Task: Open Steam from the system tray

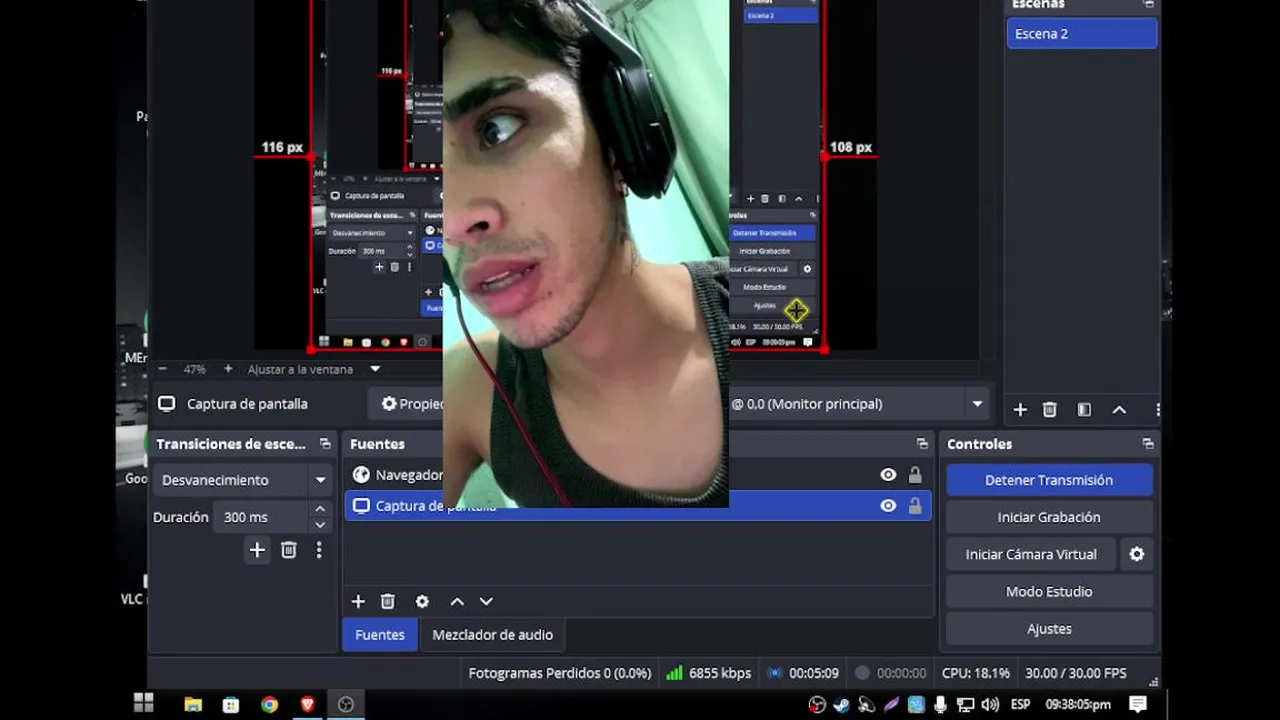Action: tap(842, 705)
